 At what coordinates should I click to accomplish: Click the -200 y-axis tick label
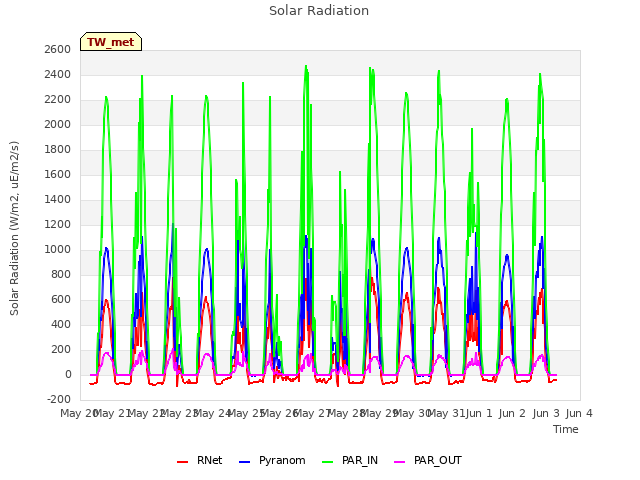tap(59, 399)
